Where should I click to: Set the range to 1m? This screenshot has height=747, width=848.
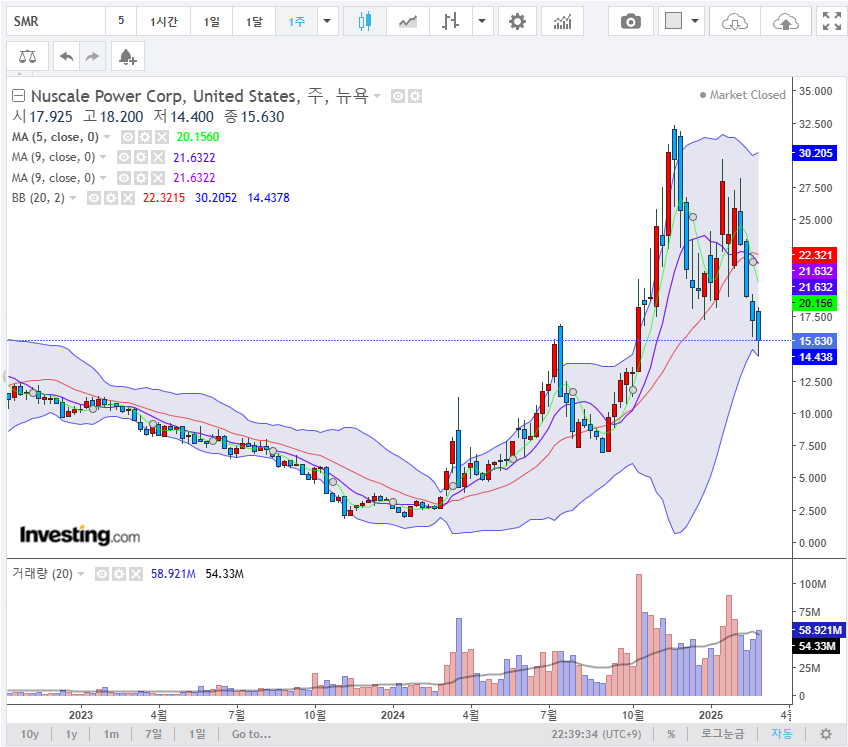(111, 734)
